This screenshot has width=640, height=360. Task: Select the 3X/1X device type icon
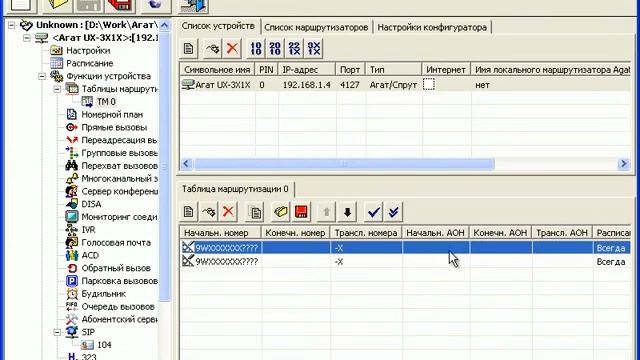point(314,49)
